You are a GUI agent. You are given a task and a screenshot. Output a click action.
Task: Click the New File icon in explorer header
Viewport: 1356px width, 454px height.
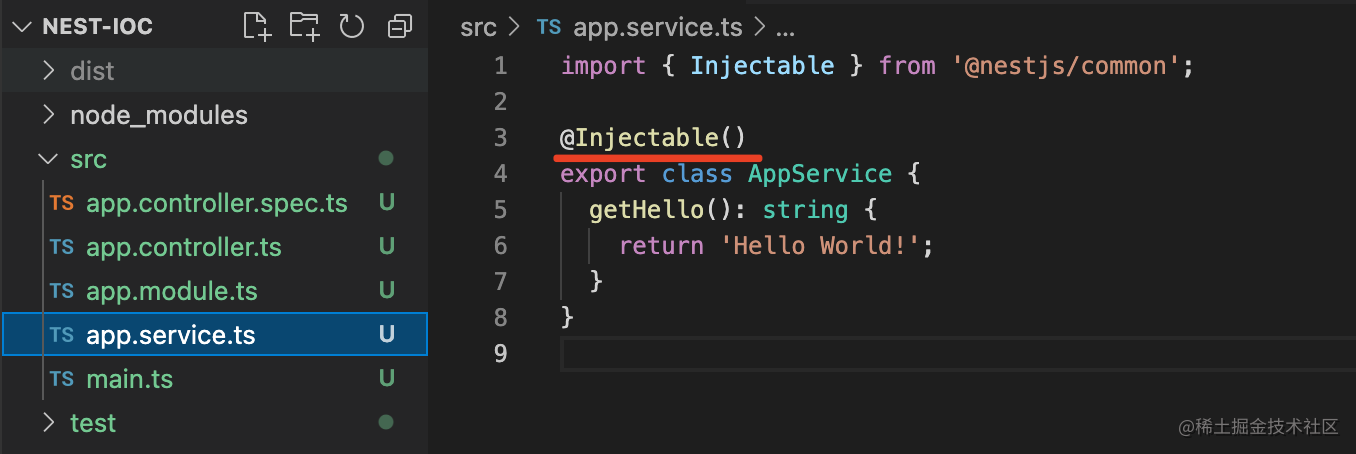257,27
